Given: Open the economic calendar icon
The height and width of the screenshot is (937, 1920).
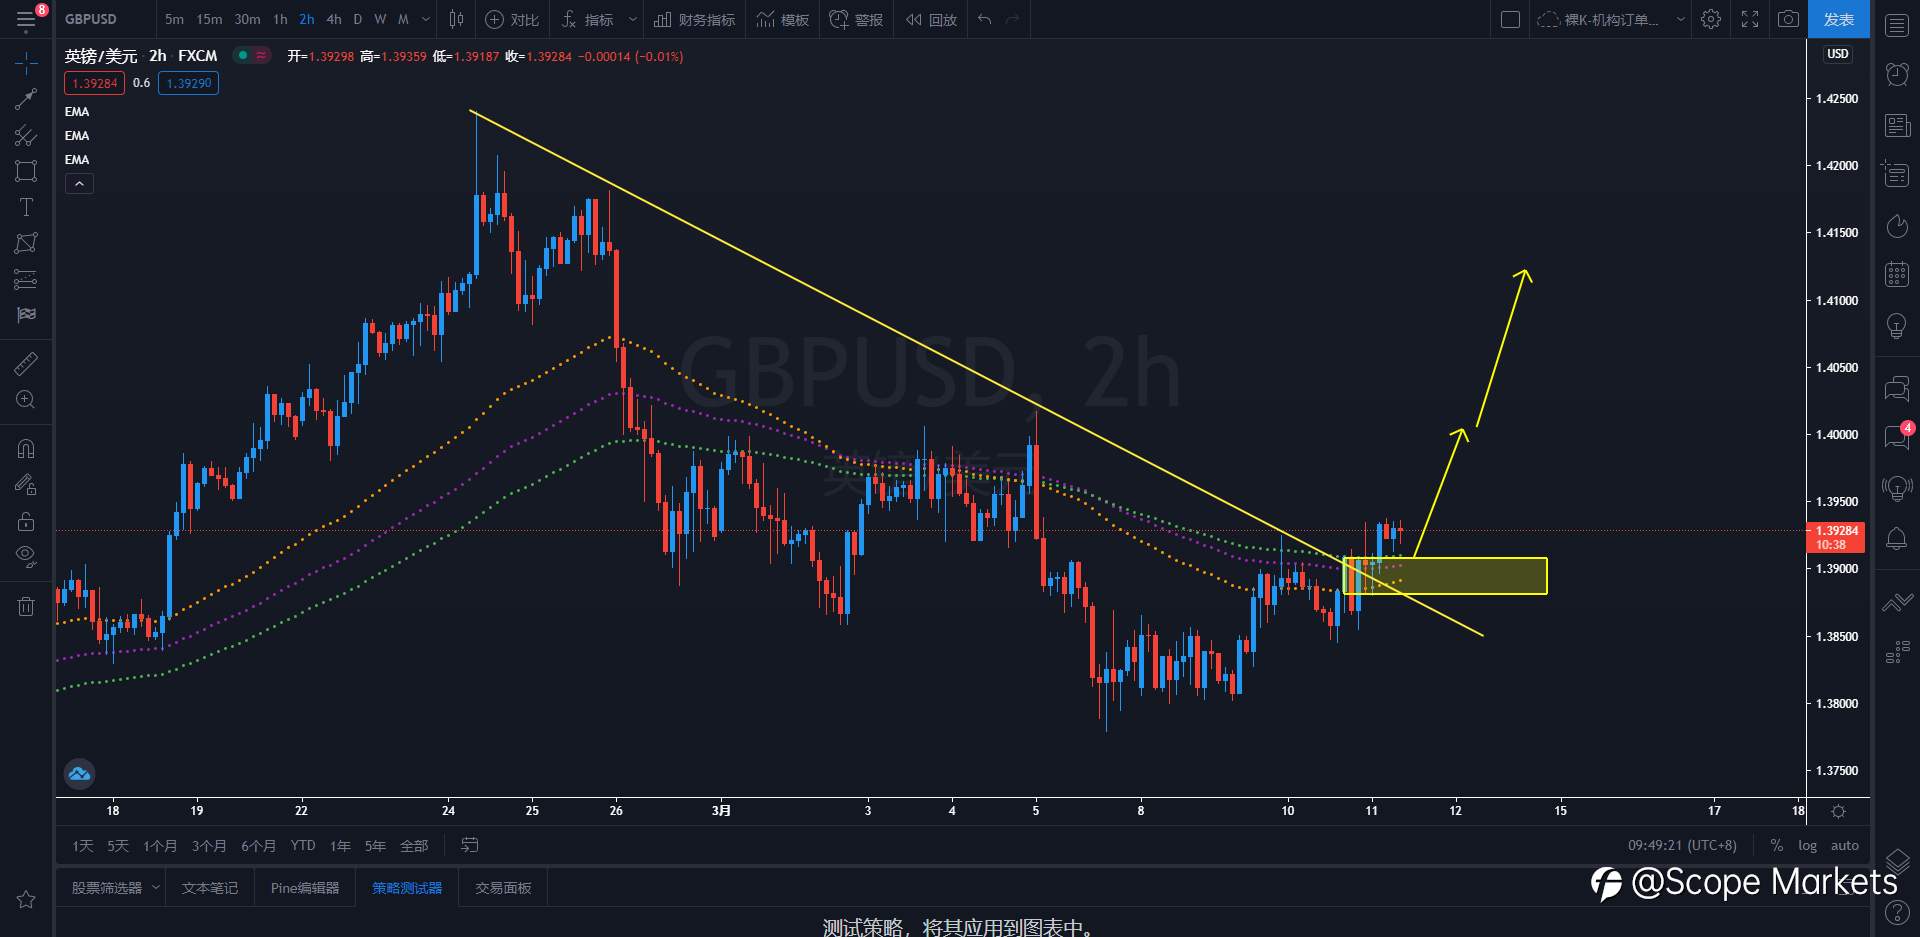Looking at the screenshot, I should (1897, 275).
